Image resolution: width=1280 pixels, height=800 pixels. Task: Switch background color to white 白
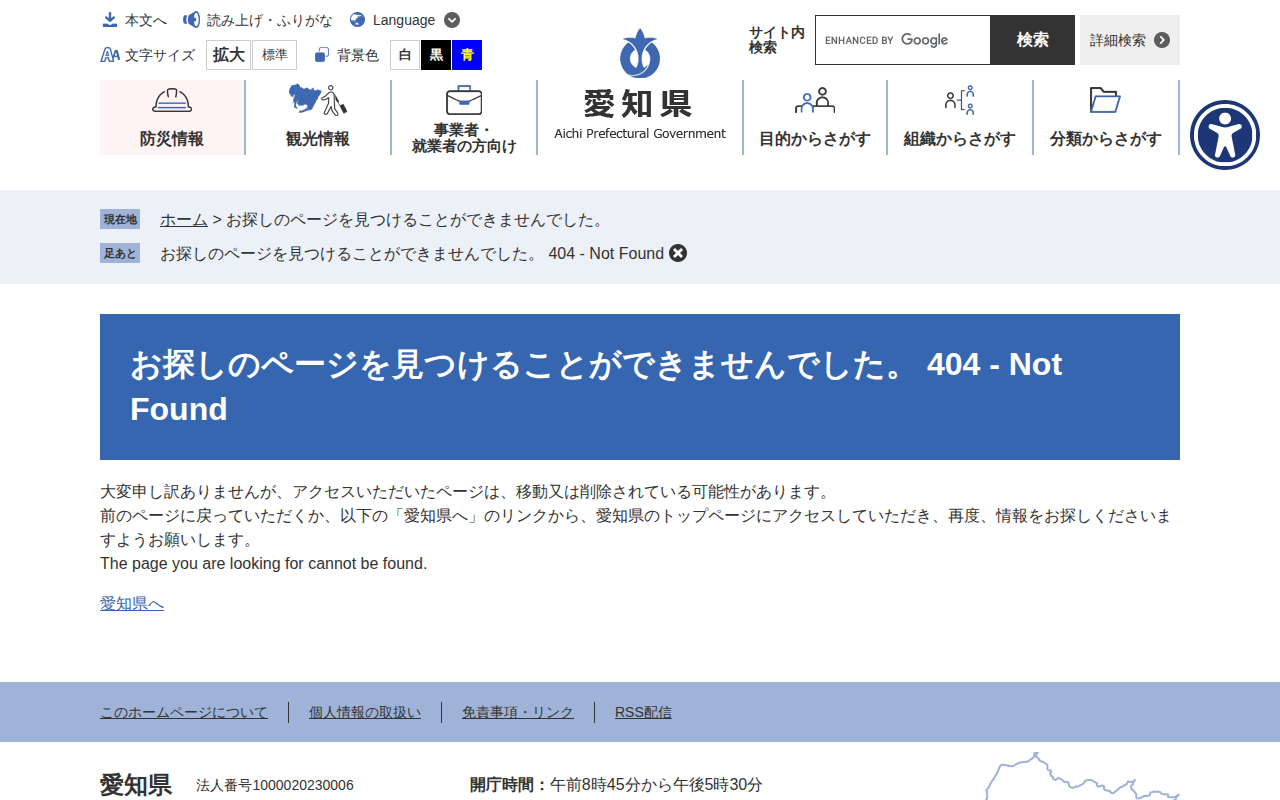coord(405,55)
